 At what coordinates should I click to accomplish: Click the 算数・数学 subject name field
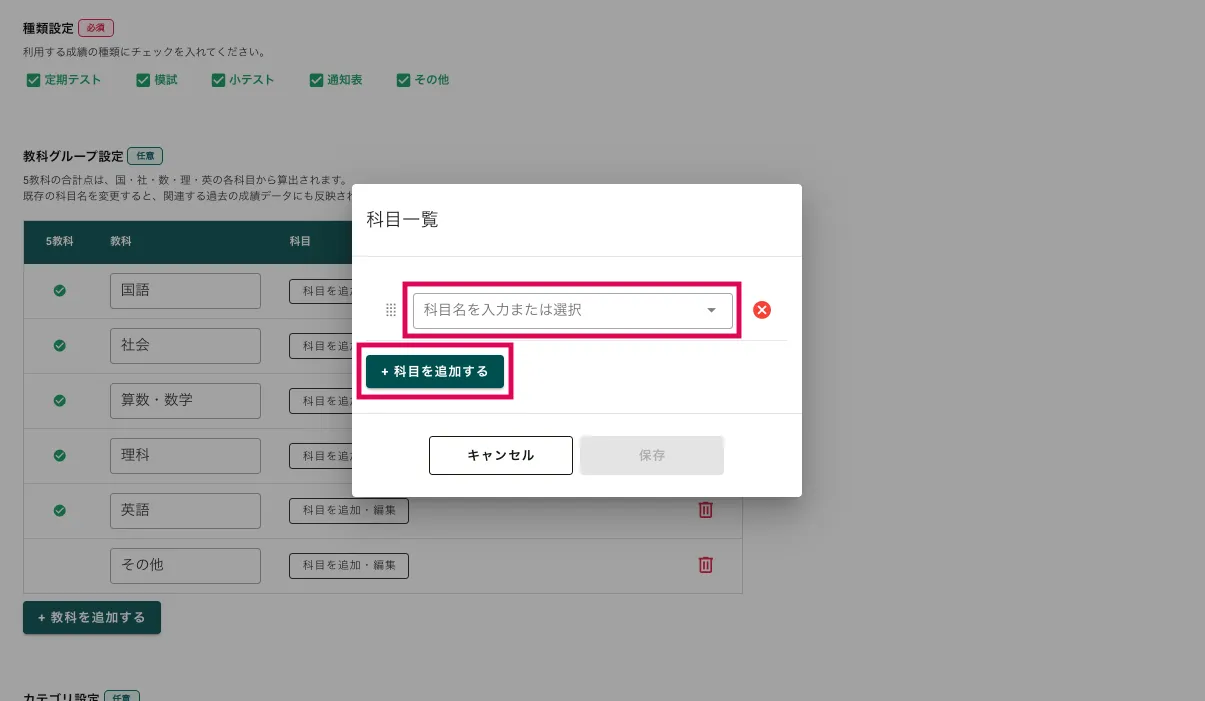tap(185, 400)
